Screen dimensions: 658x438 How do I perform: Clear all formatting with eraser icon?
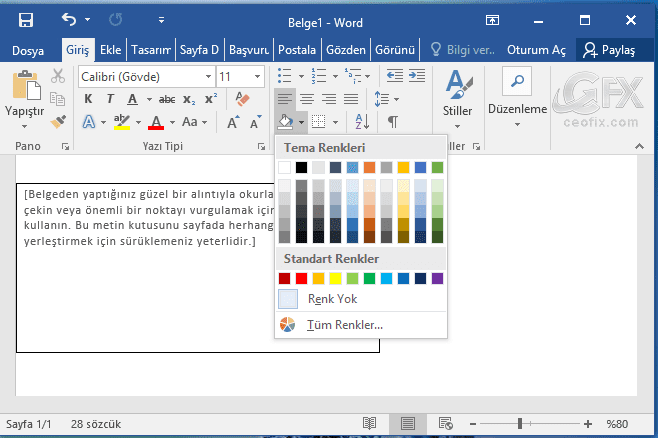coord(242,99)
